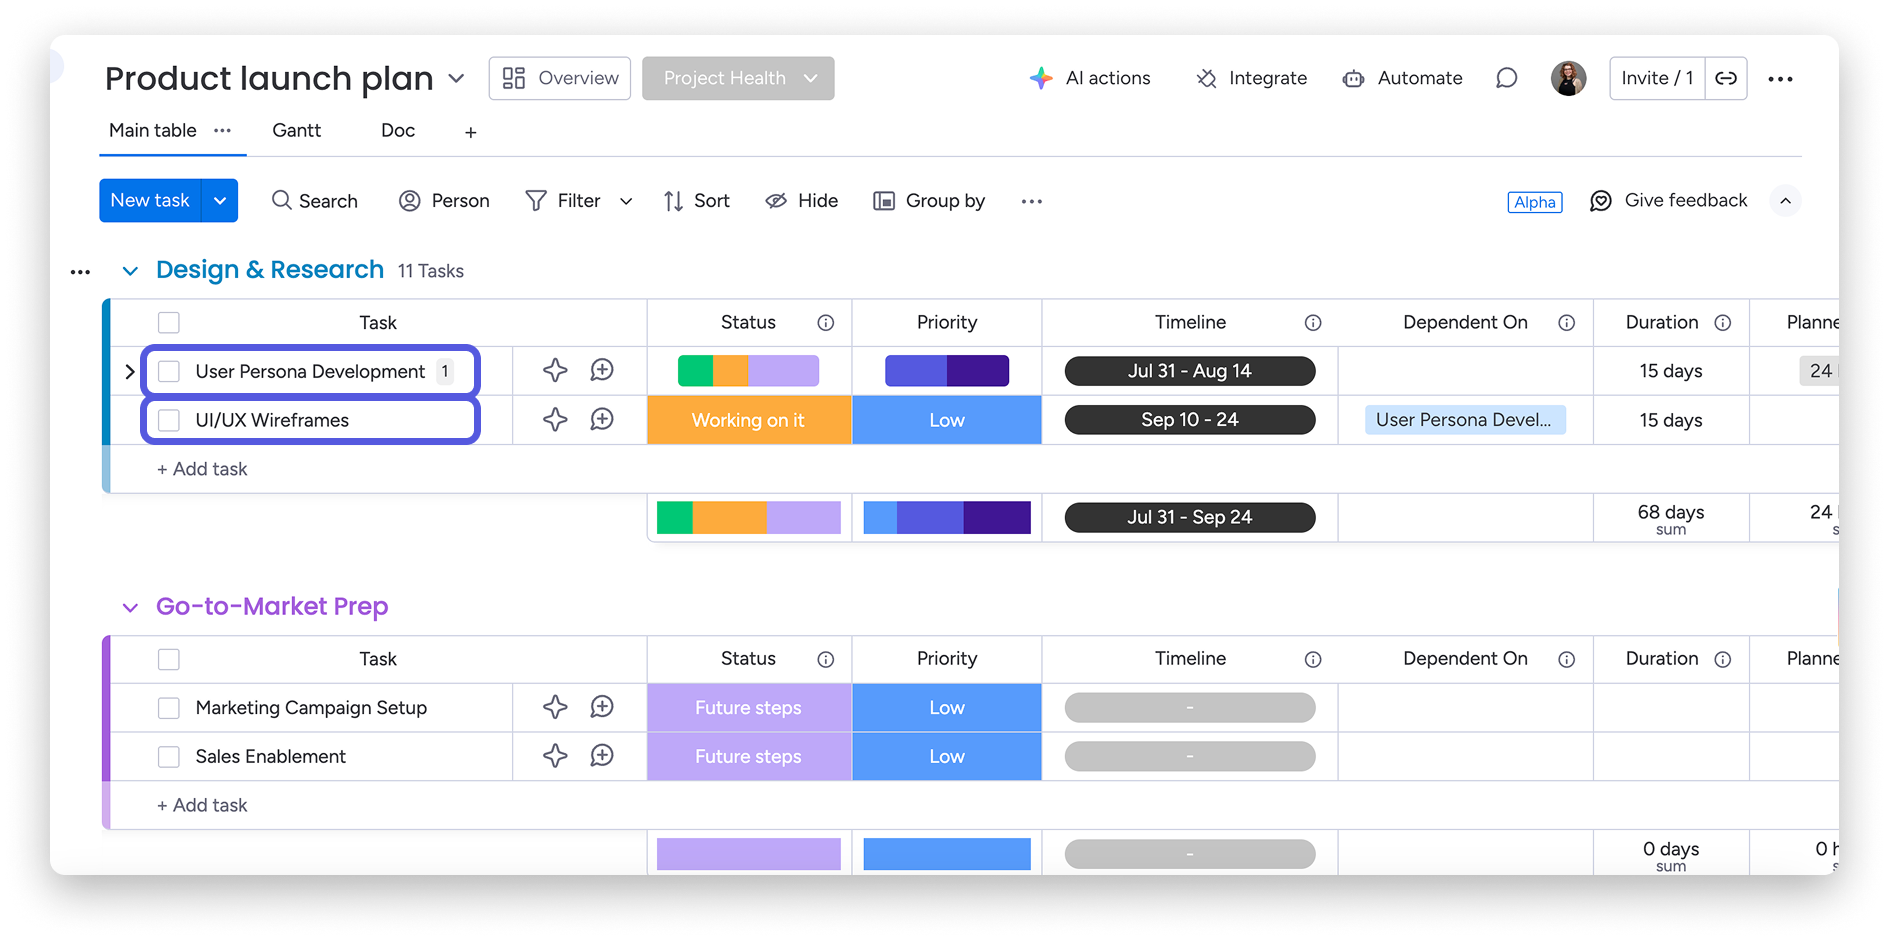Open the search magnifier in toolbar
Viewport: 1889px width, 940px height.
(x=282, y=200)
